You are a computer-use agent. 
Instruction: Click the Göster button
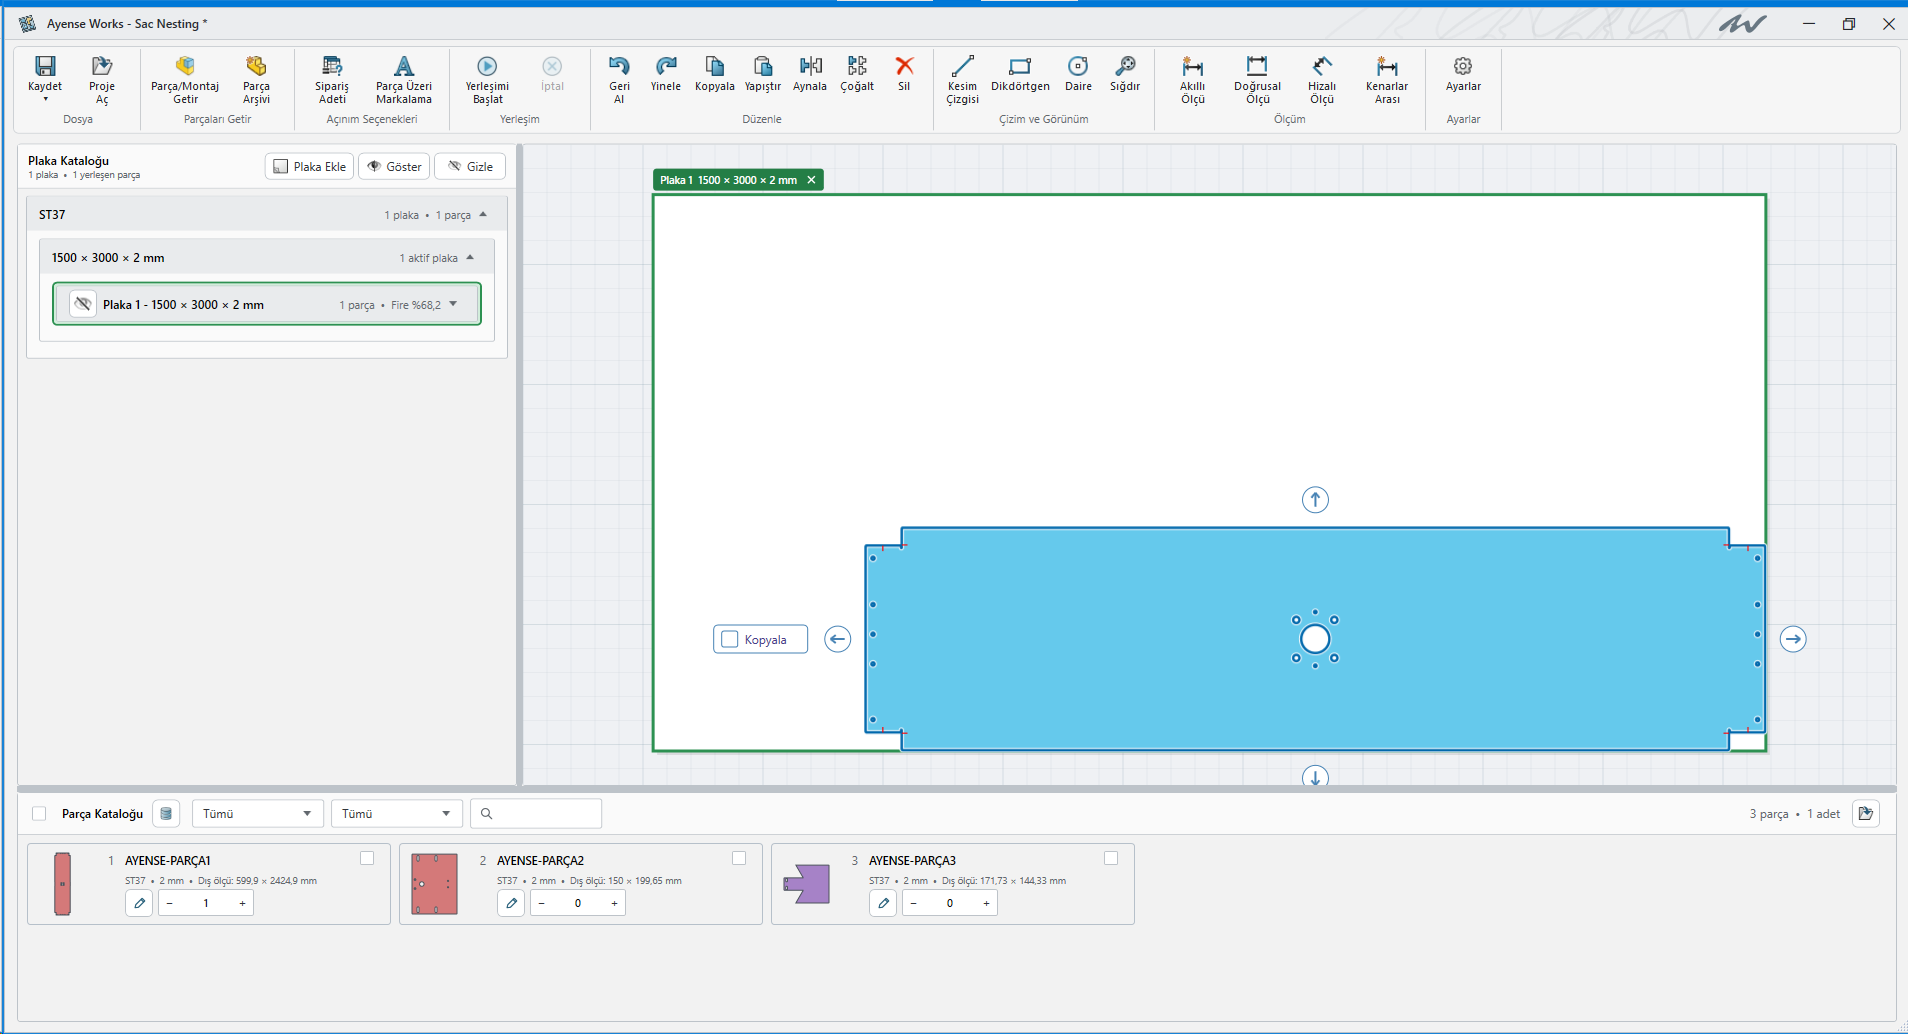pos(394,166)
